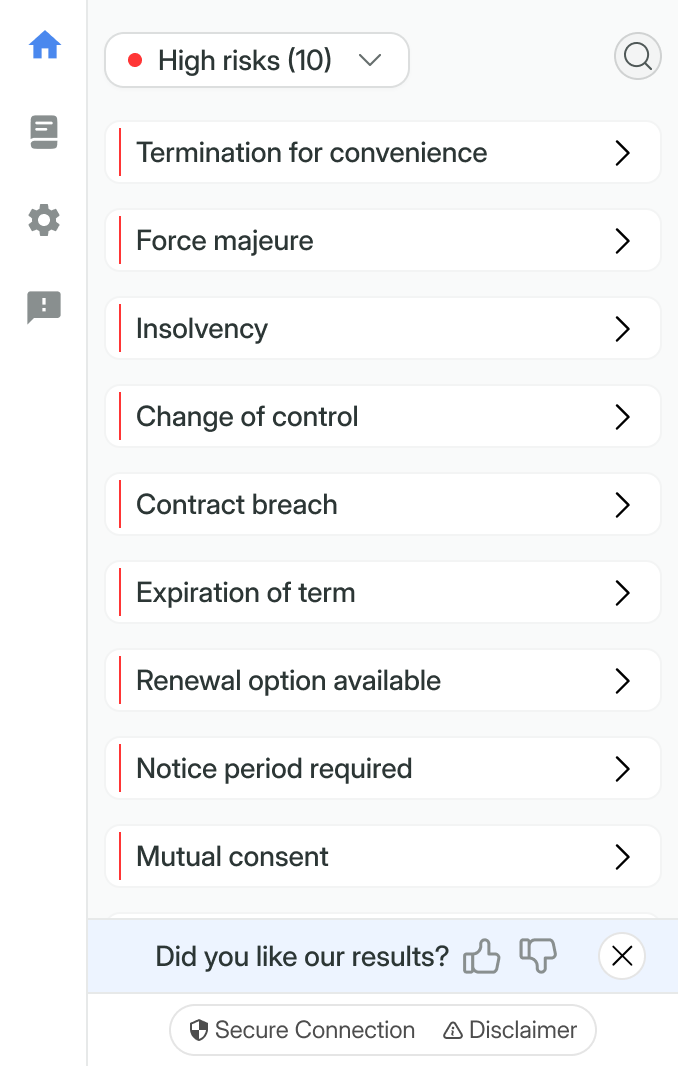Go to the Home sidebar icon
Screen dimensions: 678x1066
point(45,45)
